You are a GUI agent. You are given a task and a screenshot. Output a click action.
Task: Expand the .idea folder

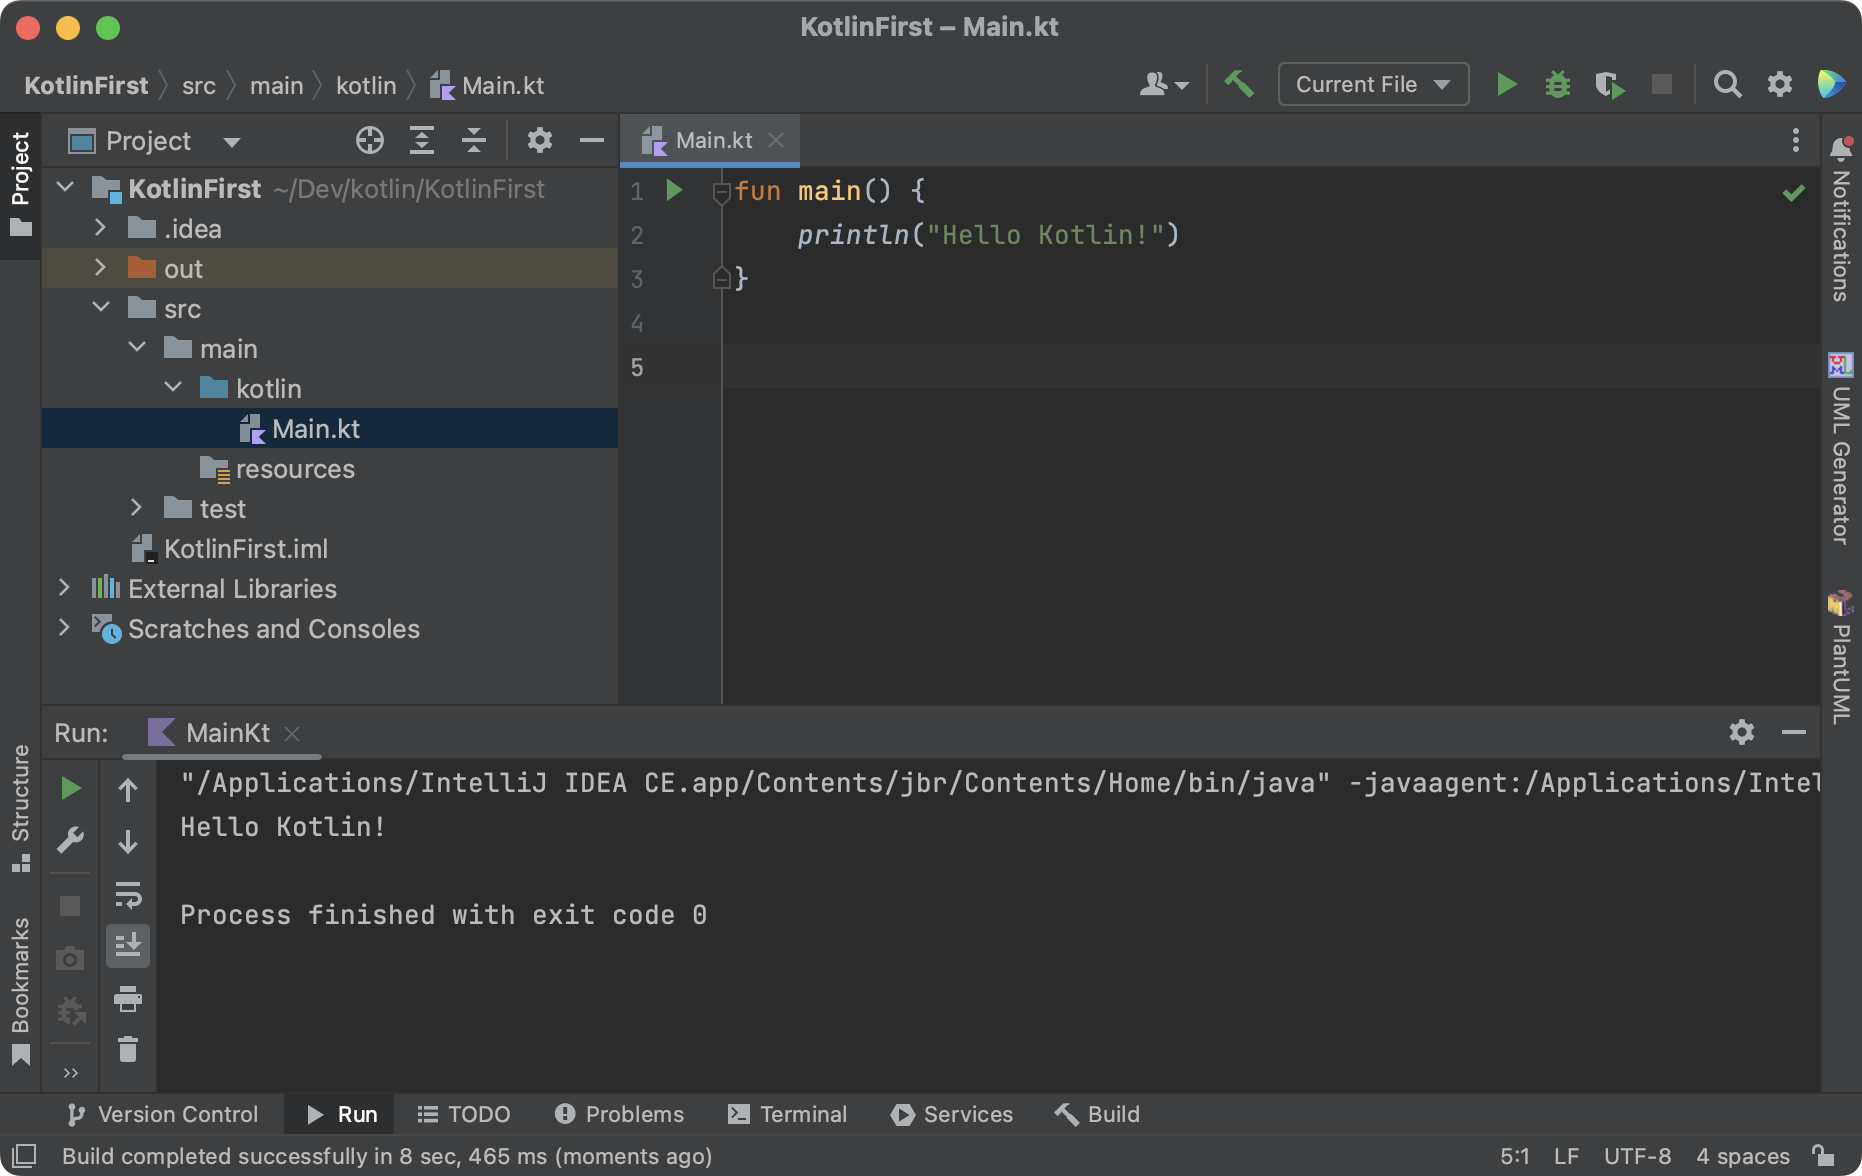point(100,228)
